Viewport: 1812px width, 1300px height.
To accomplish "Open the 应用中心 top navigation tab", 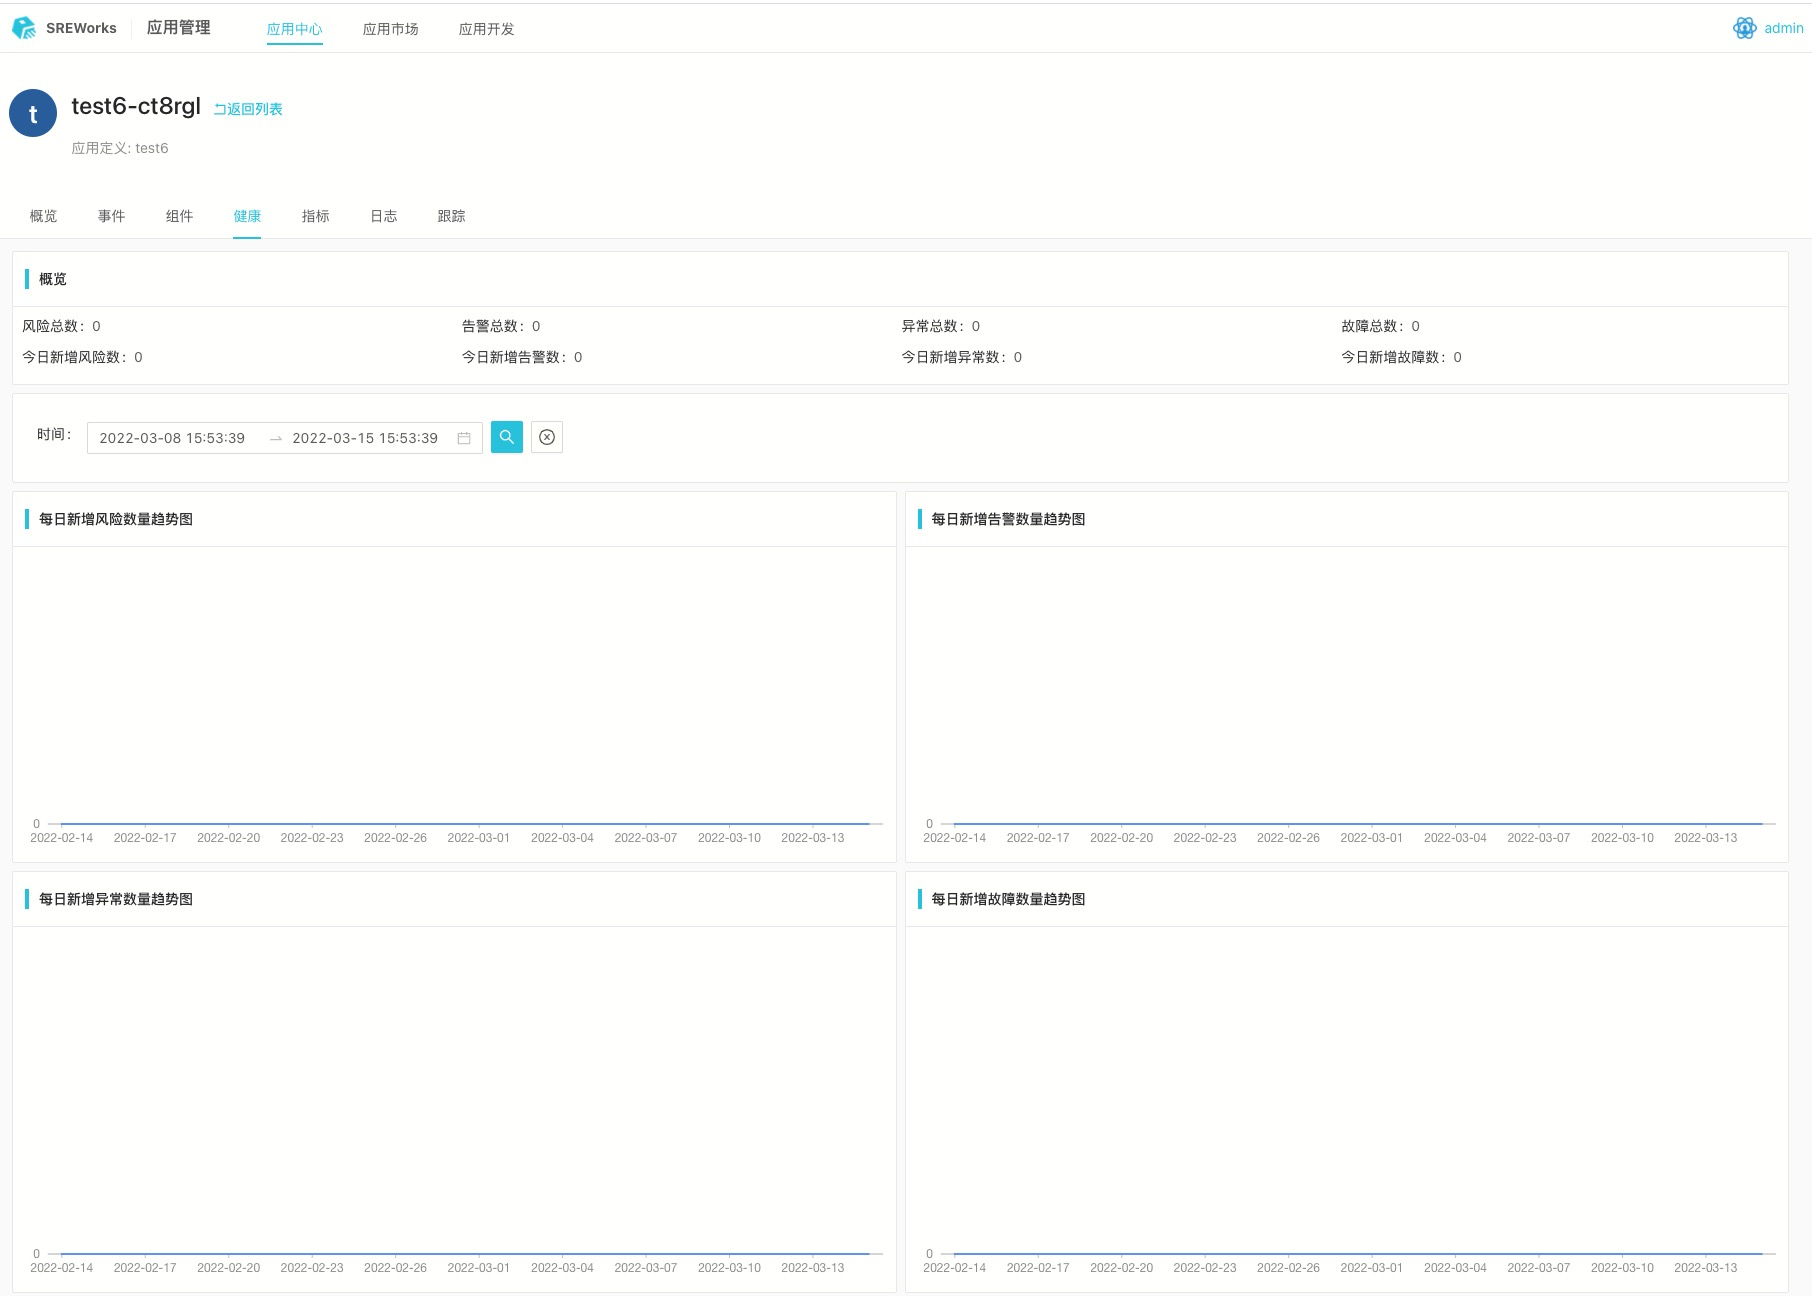I will pyautogui.click(x=294, y=29).
